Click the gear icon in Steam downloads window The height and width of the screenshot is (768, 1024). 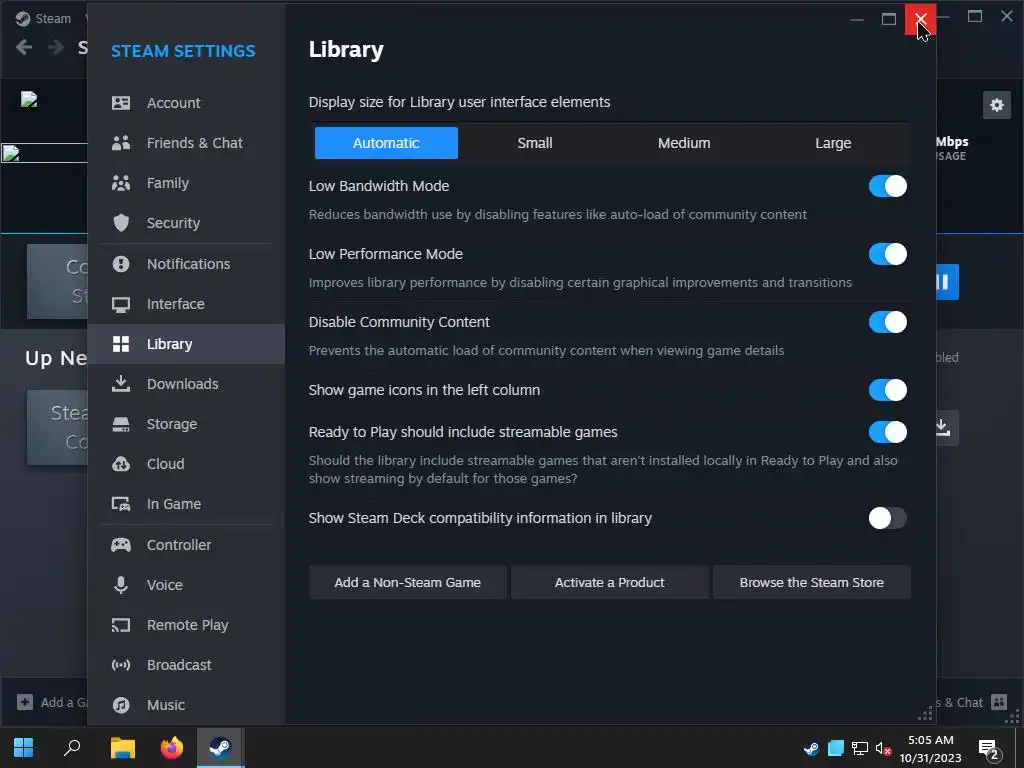(x=996, y=105)
